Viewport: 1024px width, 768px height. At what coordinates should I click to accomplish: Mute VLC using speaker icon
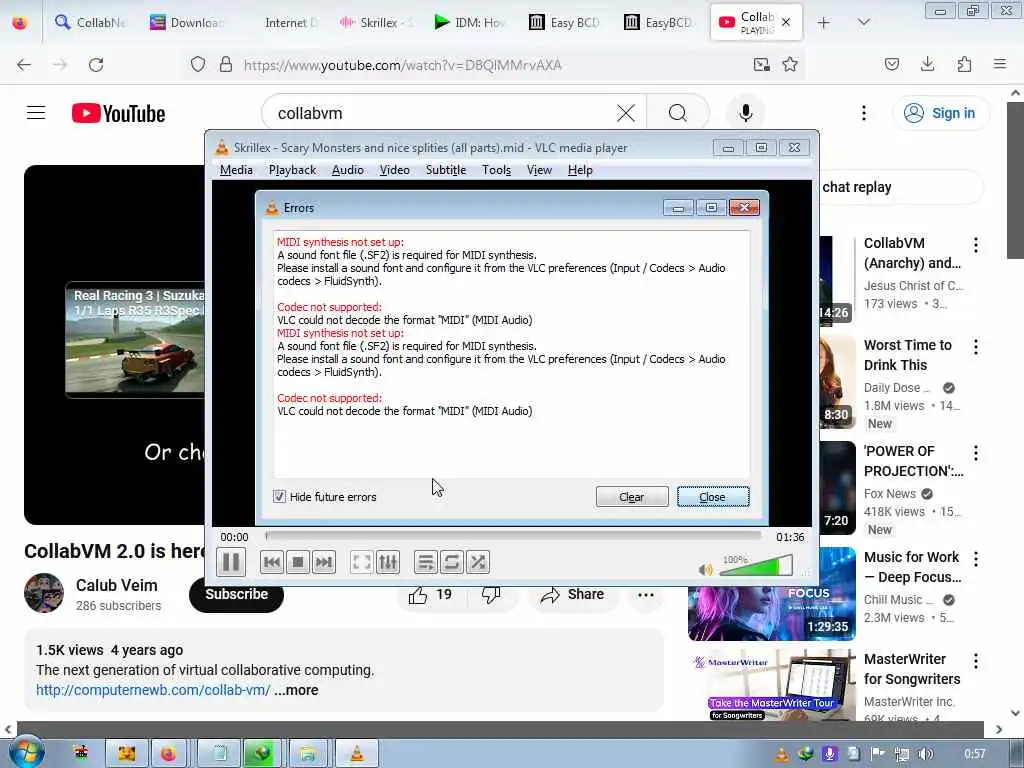tap(705, 569)
